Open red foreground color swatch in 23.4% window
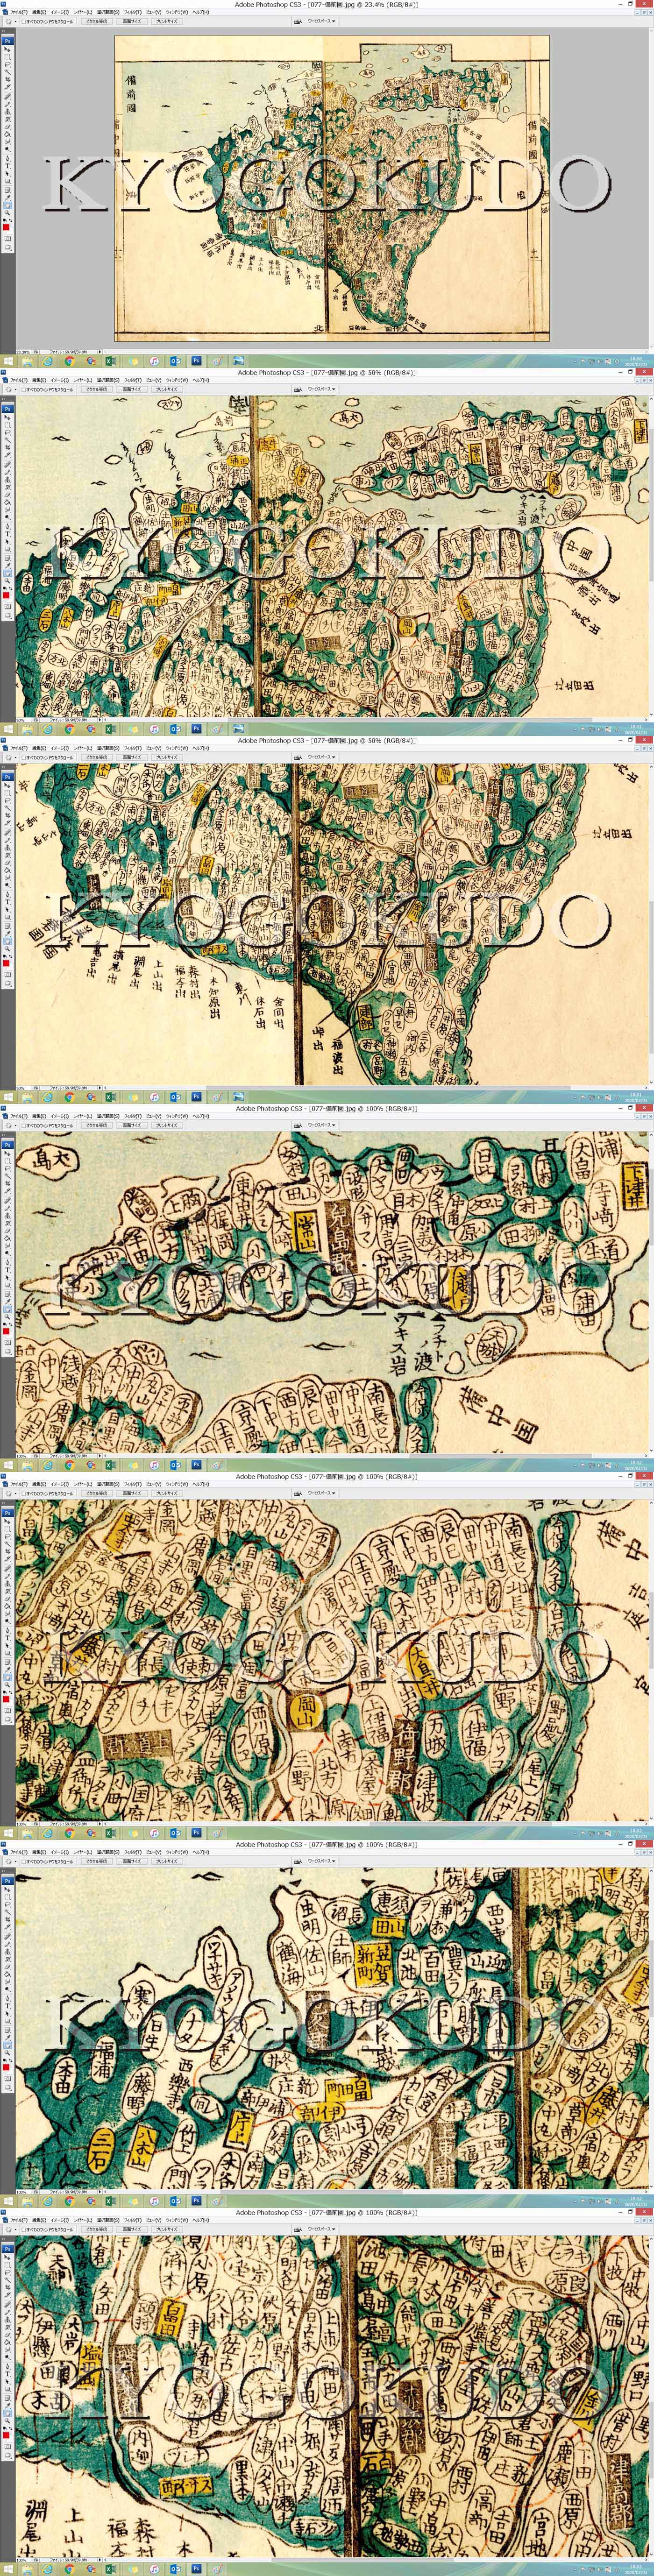Viewport: 654px width, 2576px height. point(6,226)
